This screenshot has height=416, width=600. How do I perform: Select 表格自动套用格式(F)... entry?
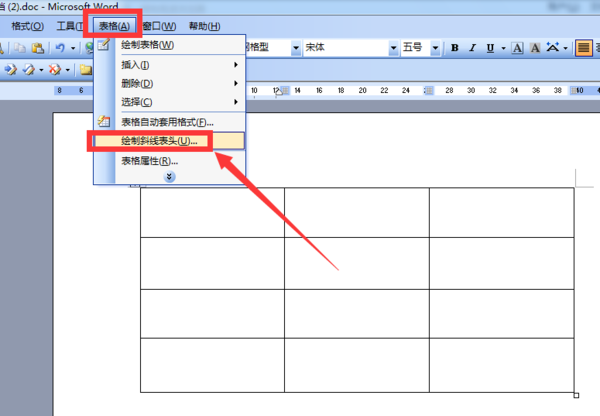170,122
